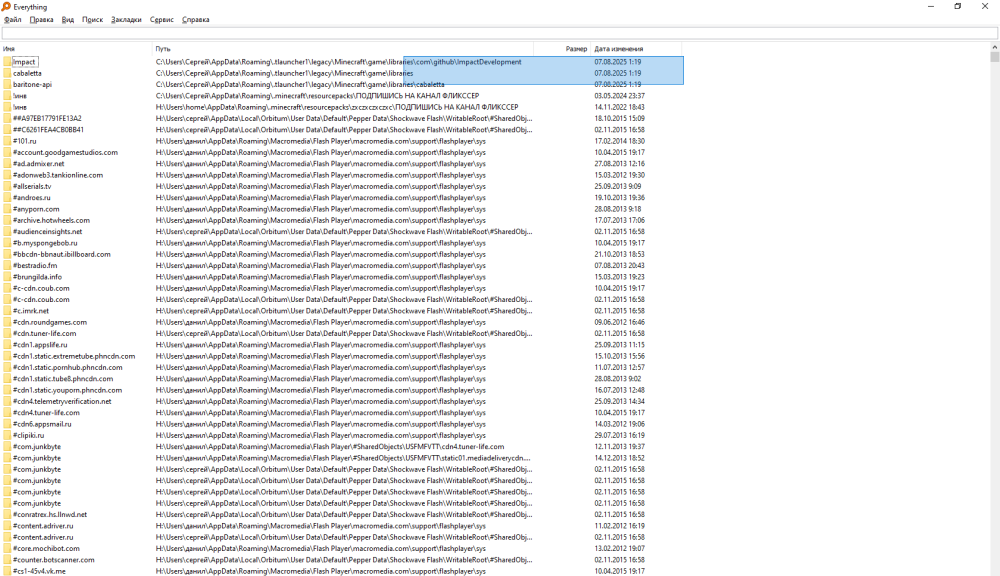Viewport: 1000px width, 576px height.
Task: Click folder icon next to cabaletta
Action: (7, 73)
